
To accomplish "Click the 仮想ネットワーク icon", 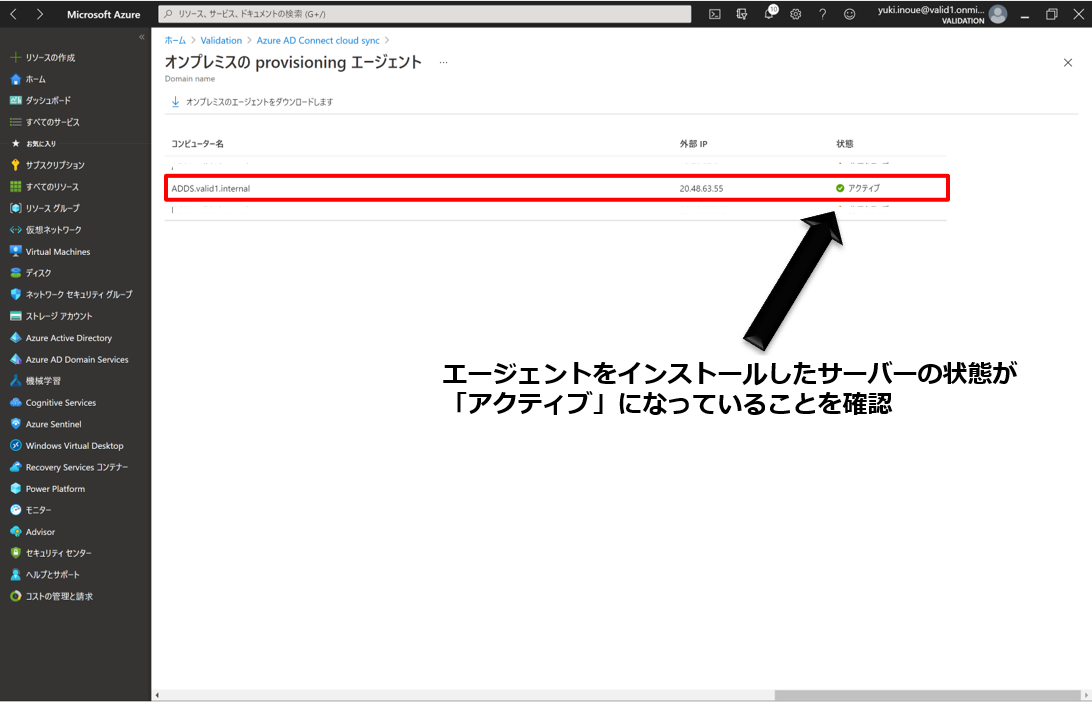I will coord(15,230).
